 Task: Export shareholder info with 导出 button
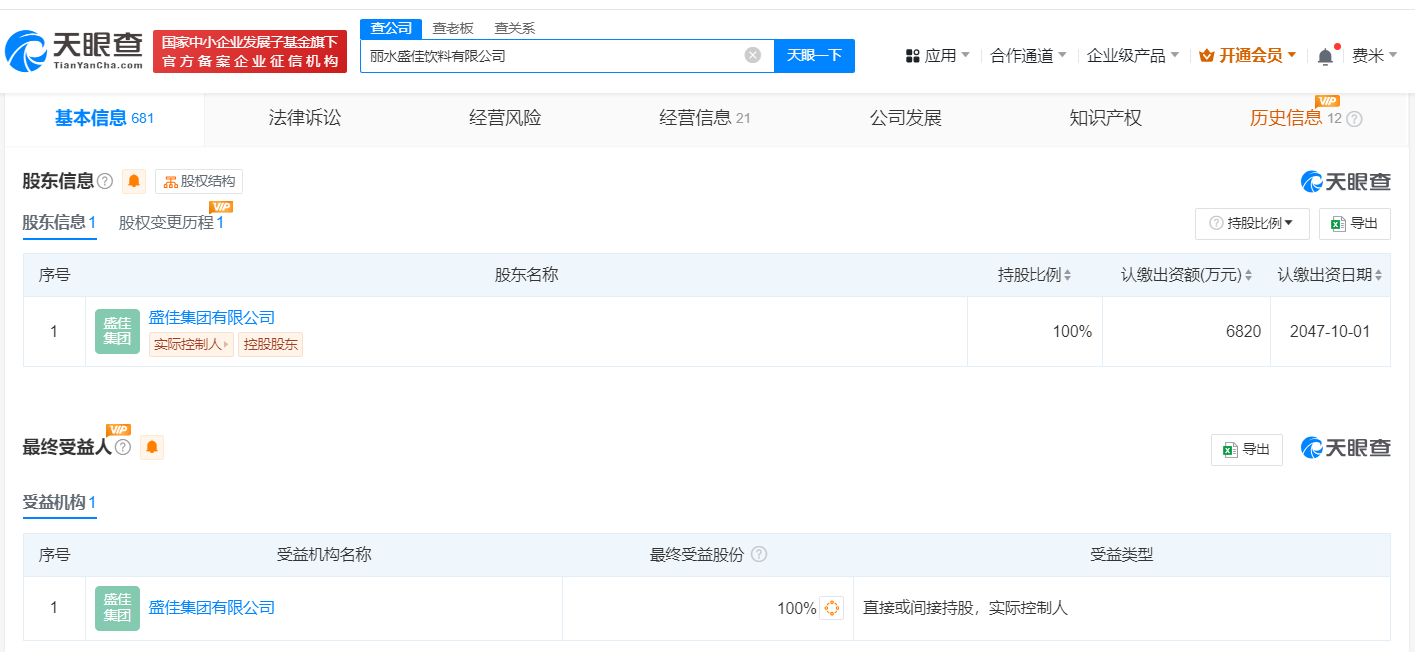[1355, 224]
